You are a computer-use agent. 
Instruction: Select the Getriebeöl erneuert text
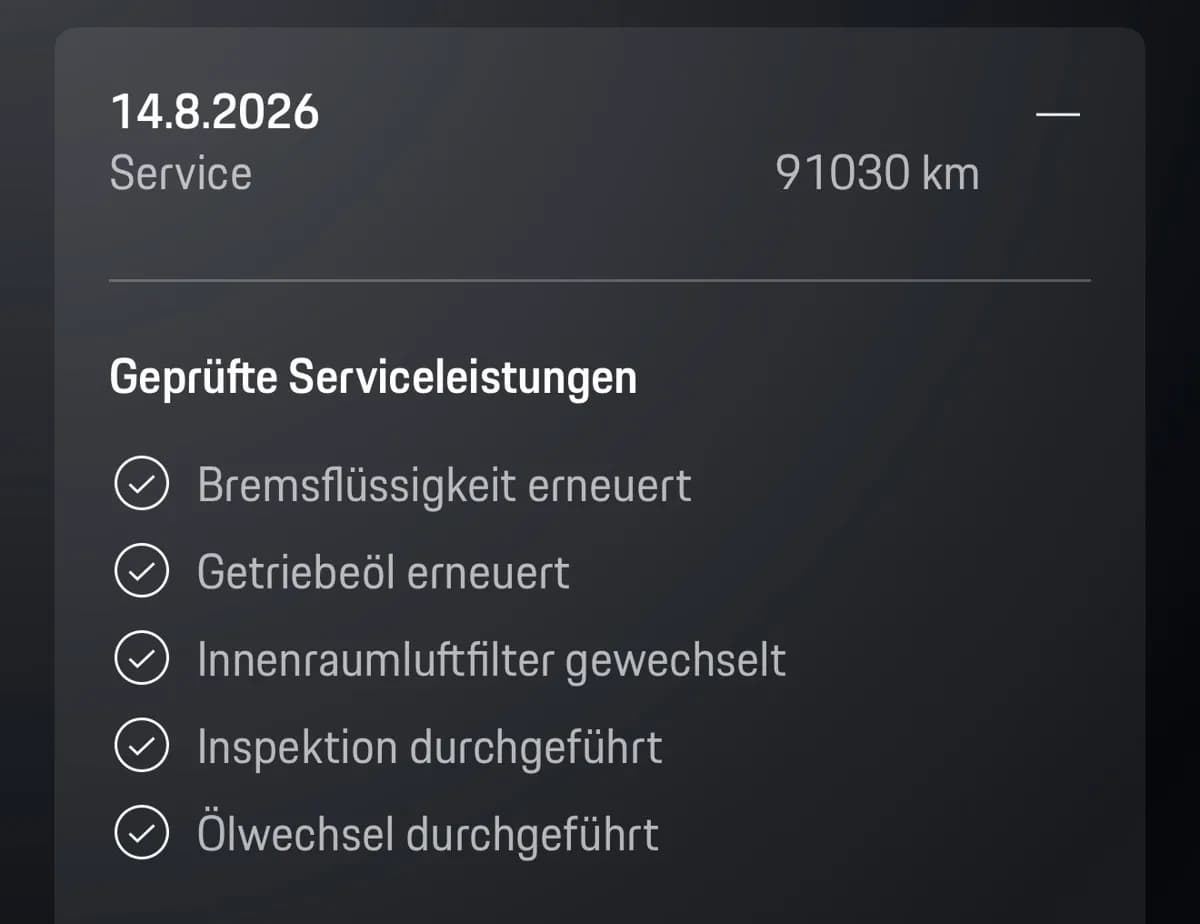coord(383,573)
